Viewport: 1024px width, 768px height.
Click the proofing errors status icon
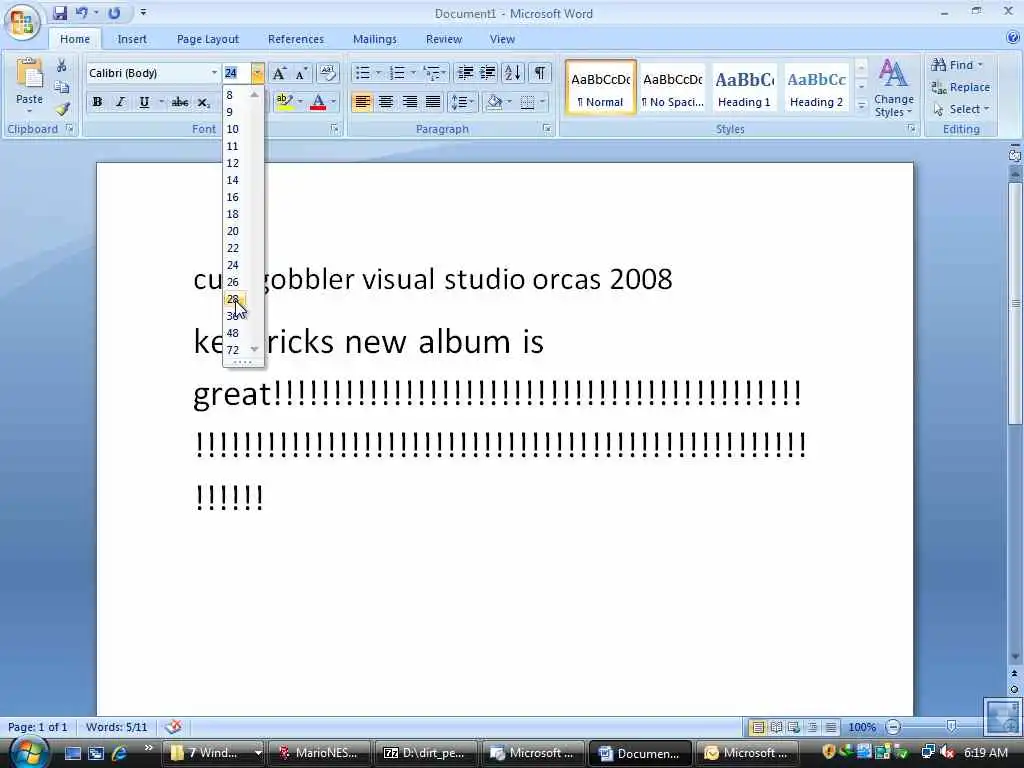coord(173,727)
